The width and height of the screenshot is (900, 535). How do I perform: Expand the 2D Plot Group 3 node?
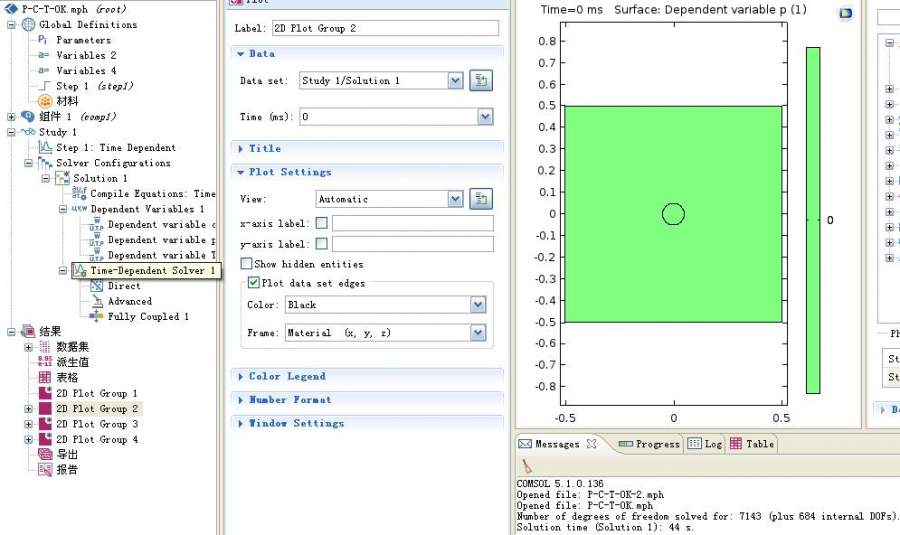(28, 424)
